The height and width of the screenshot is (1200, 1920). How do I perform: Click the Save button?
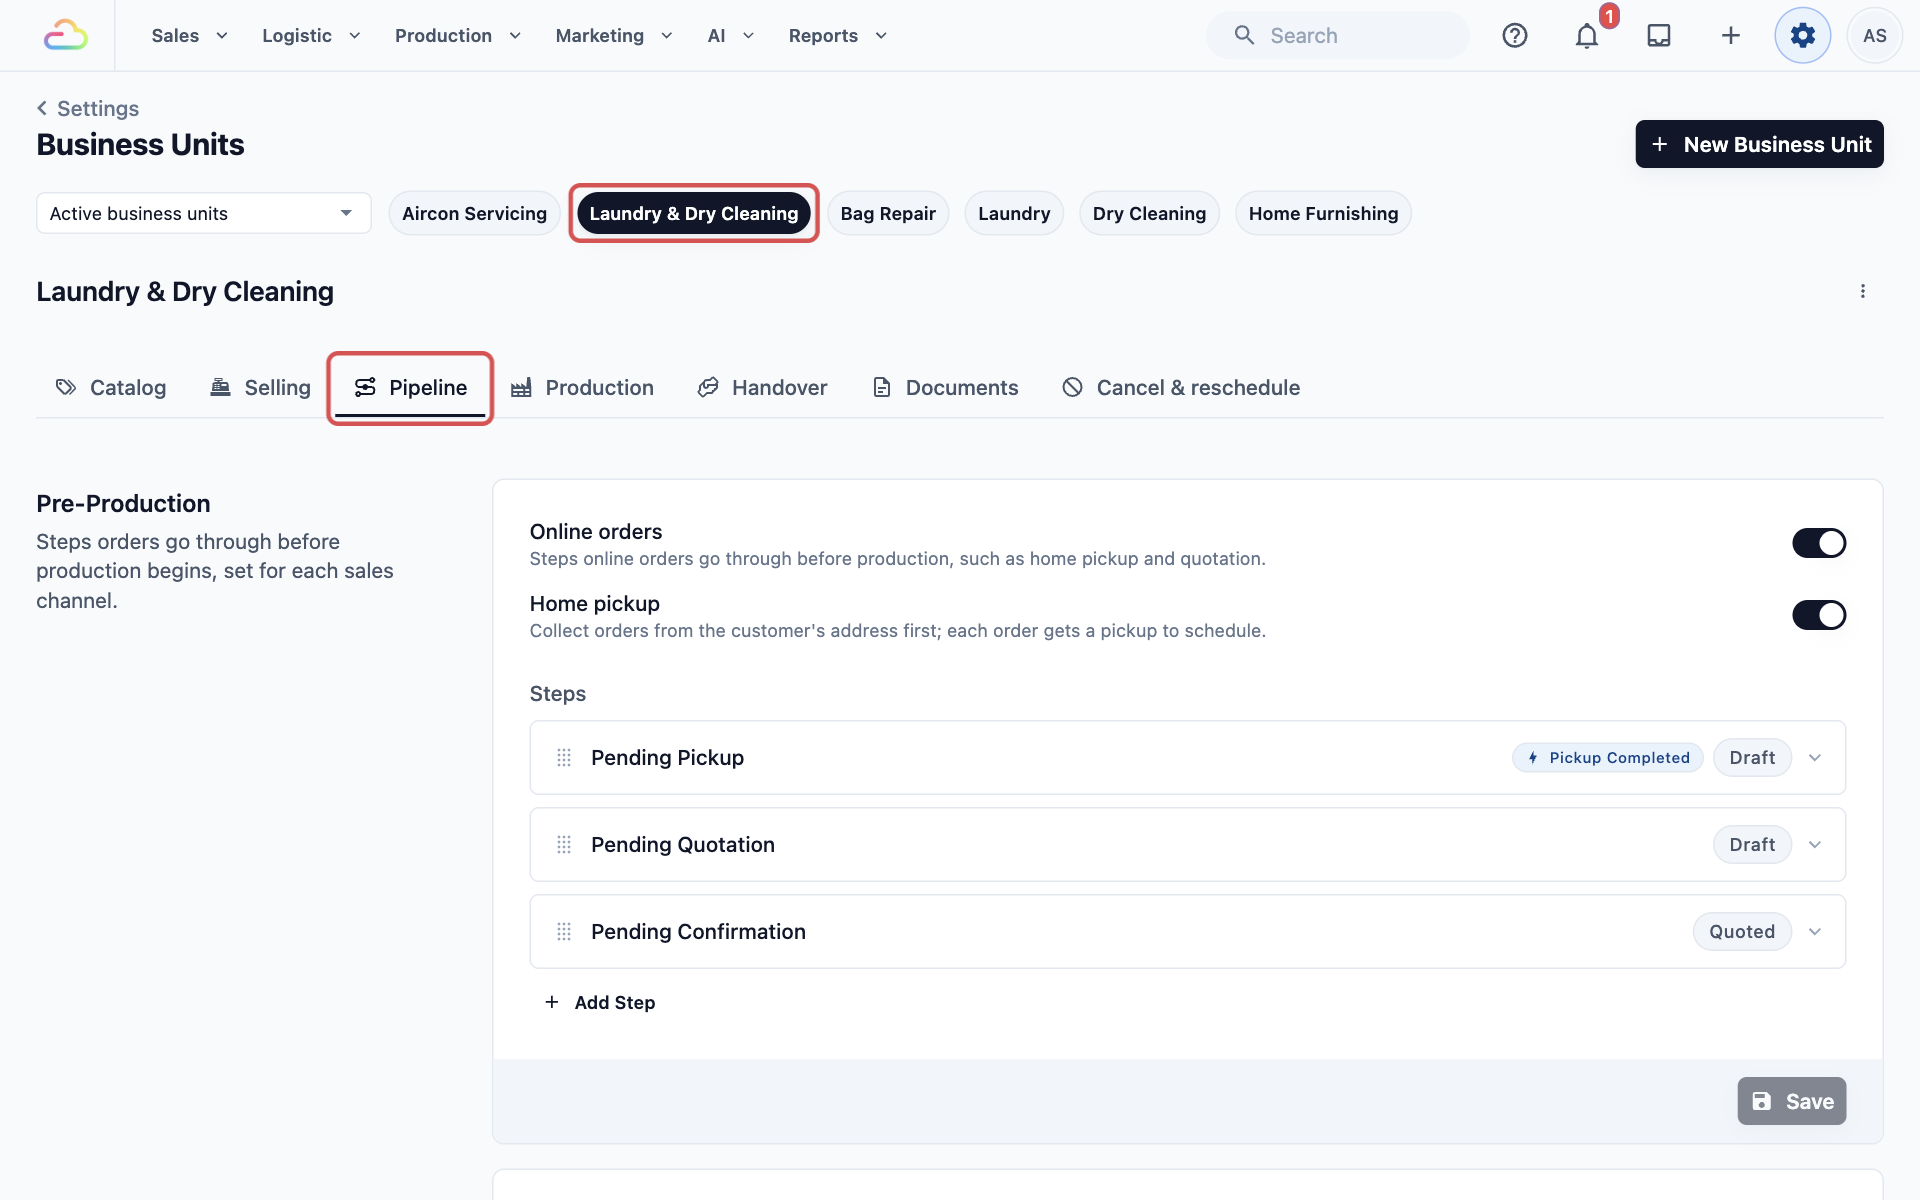1792,1101
